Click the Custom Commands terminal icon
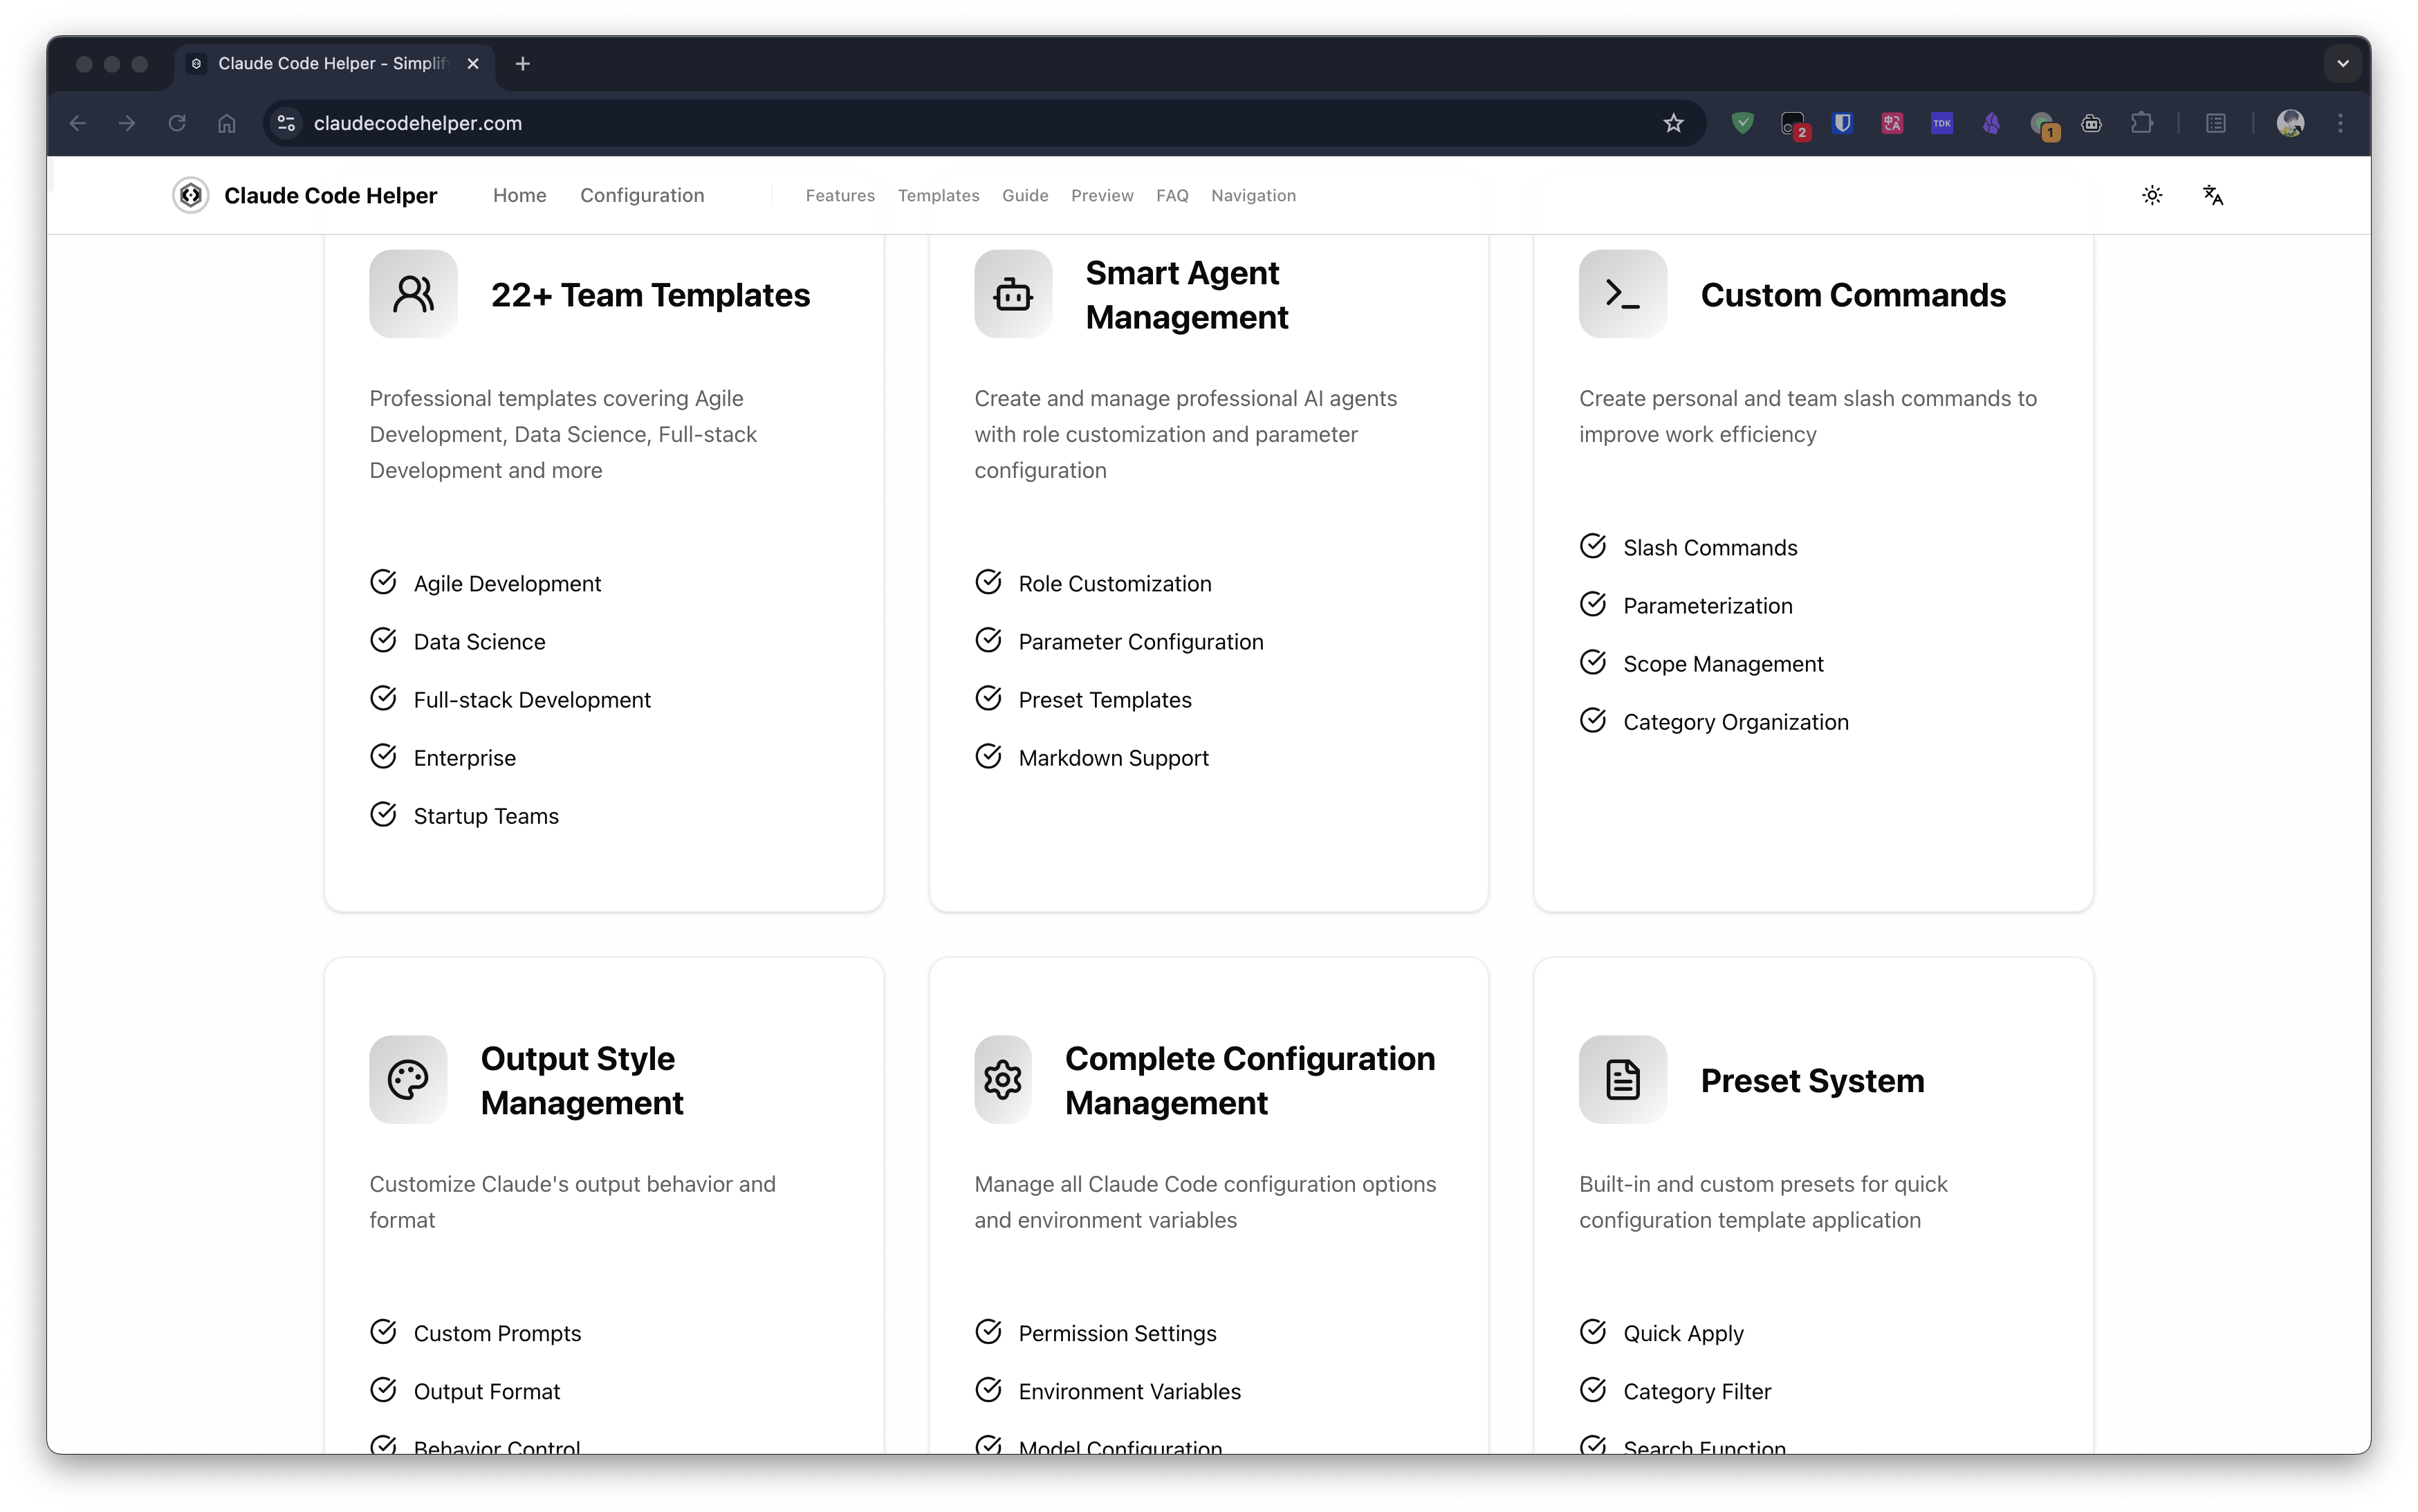This screenshot has height=1512, width=2418. pos(1622,294)
